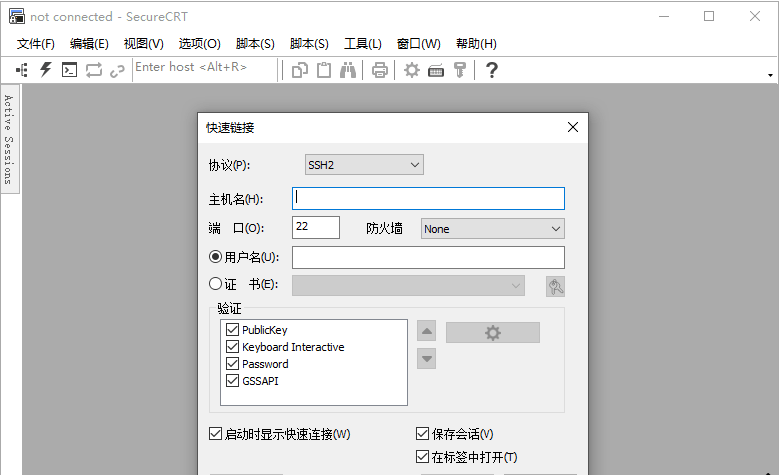The height and width of the screenshot is (475, 779).
Task: Click the binoculars Find icon
Action: tap(348, 69)
